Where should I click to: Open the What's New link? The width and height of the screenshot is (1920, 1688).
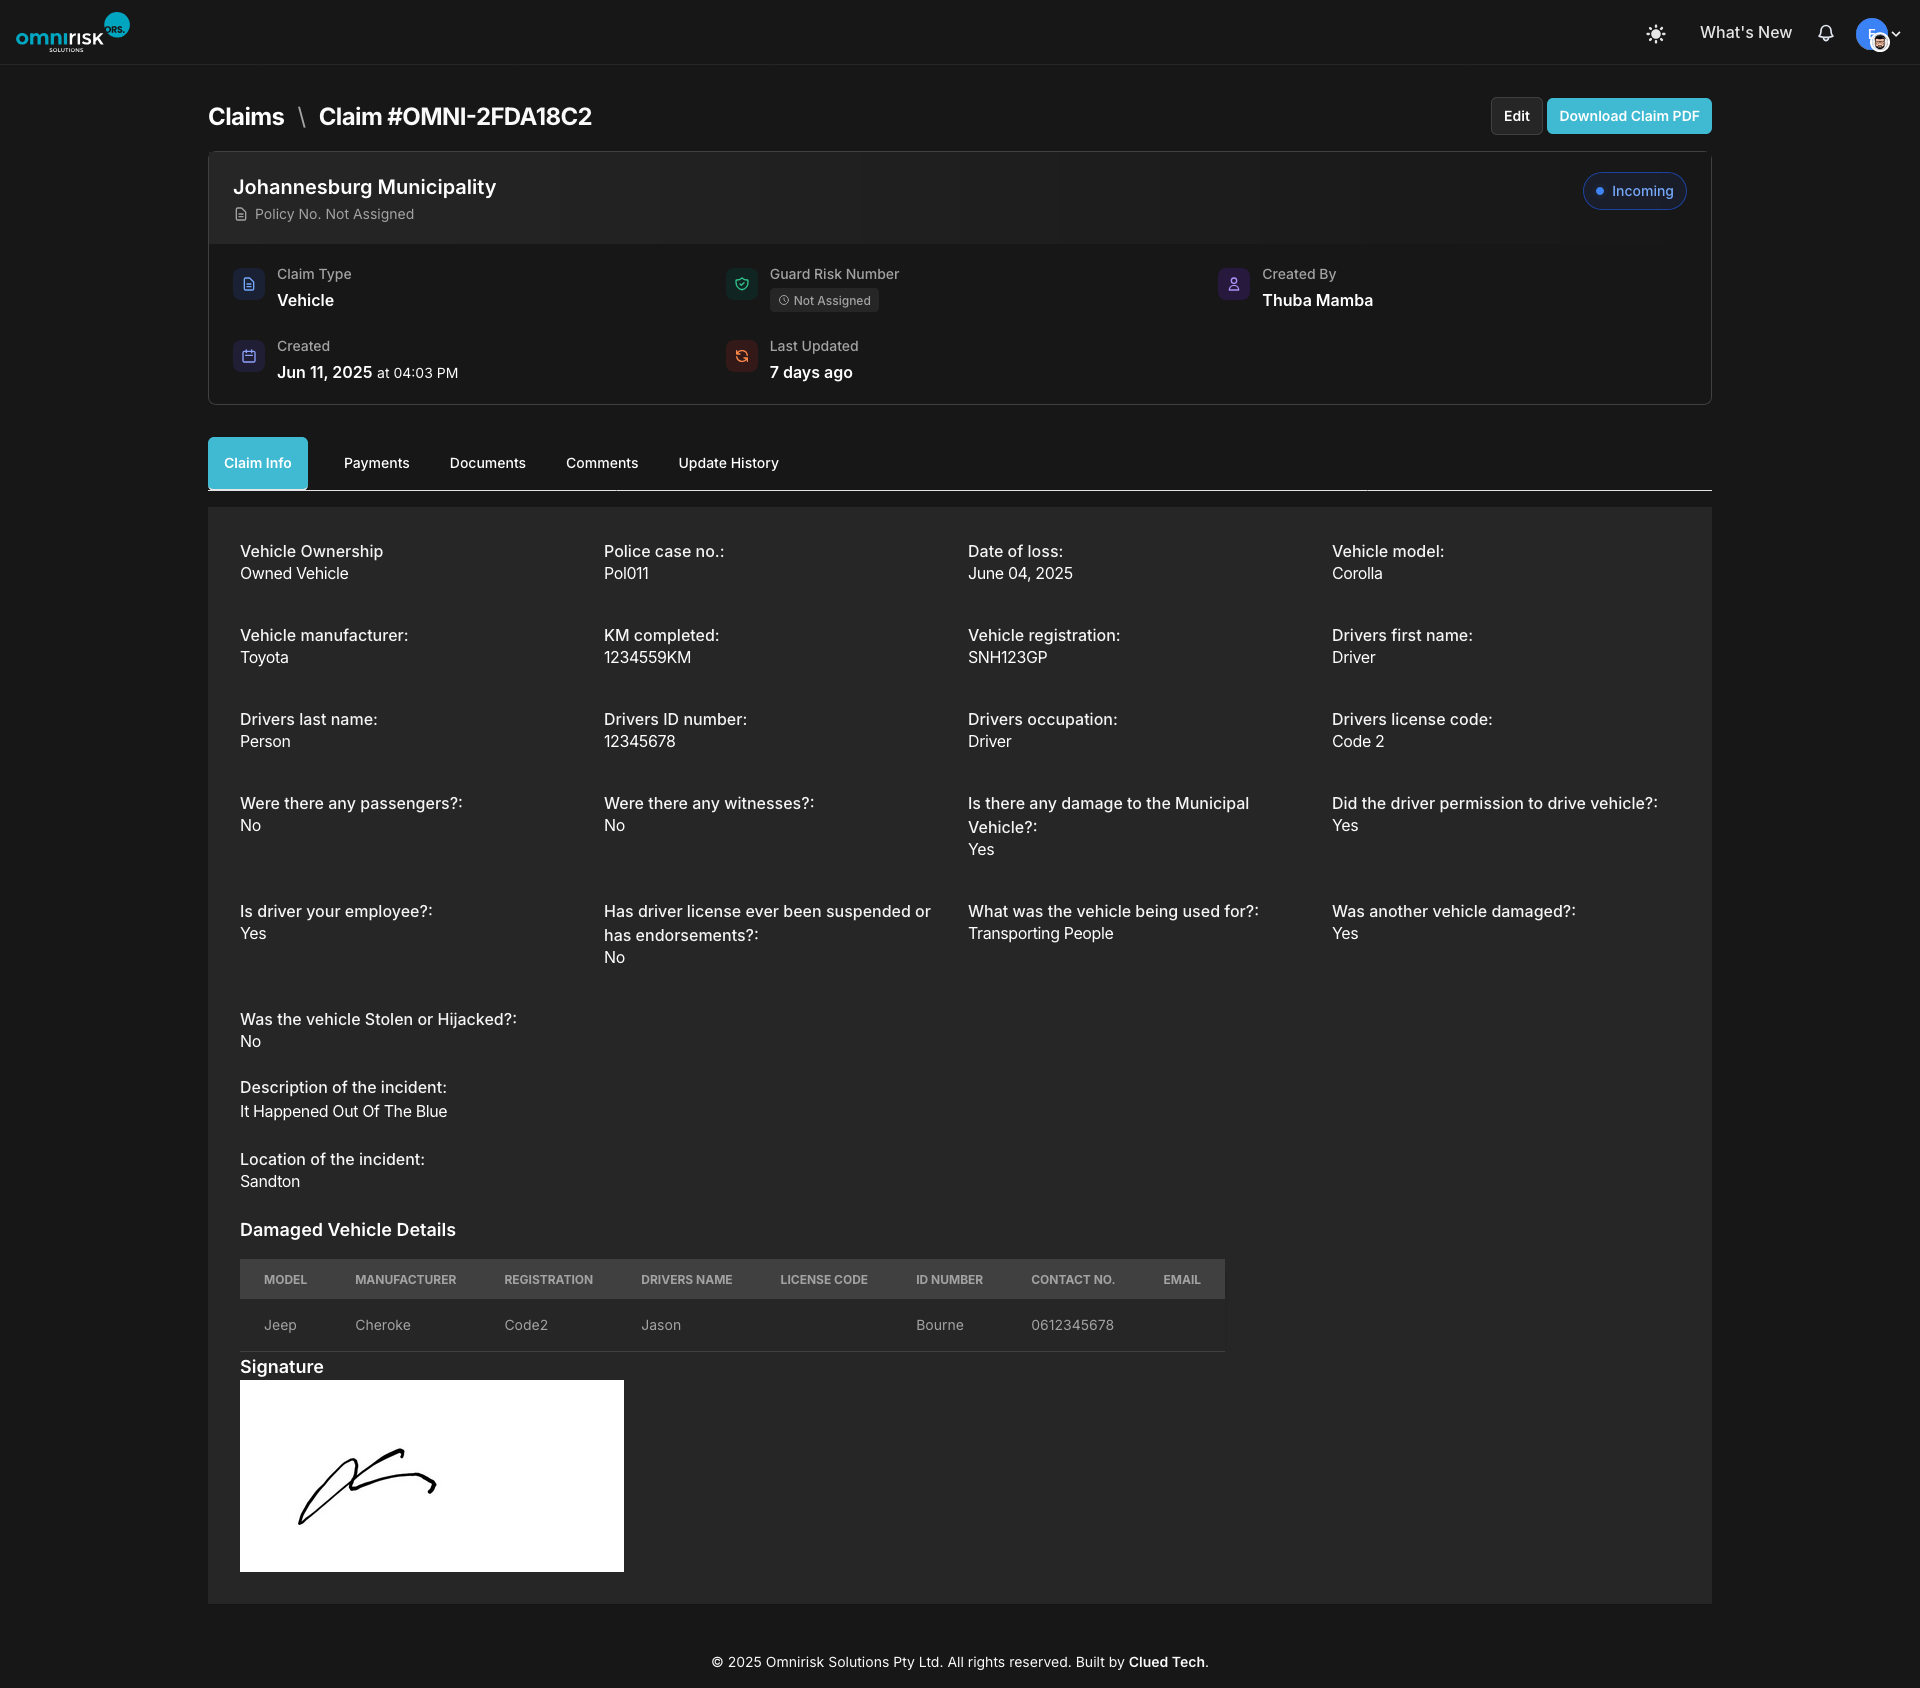coord(1745,33)
